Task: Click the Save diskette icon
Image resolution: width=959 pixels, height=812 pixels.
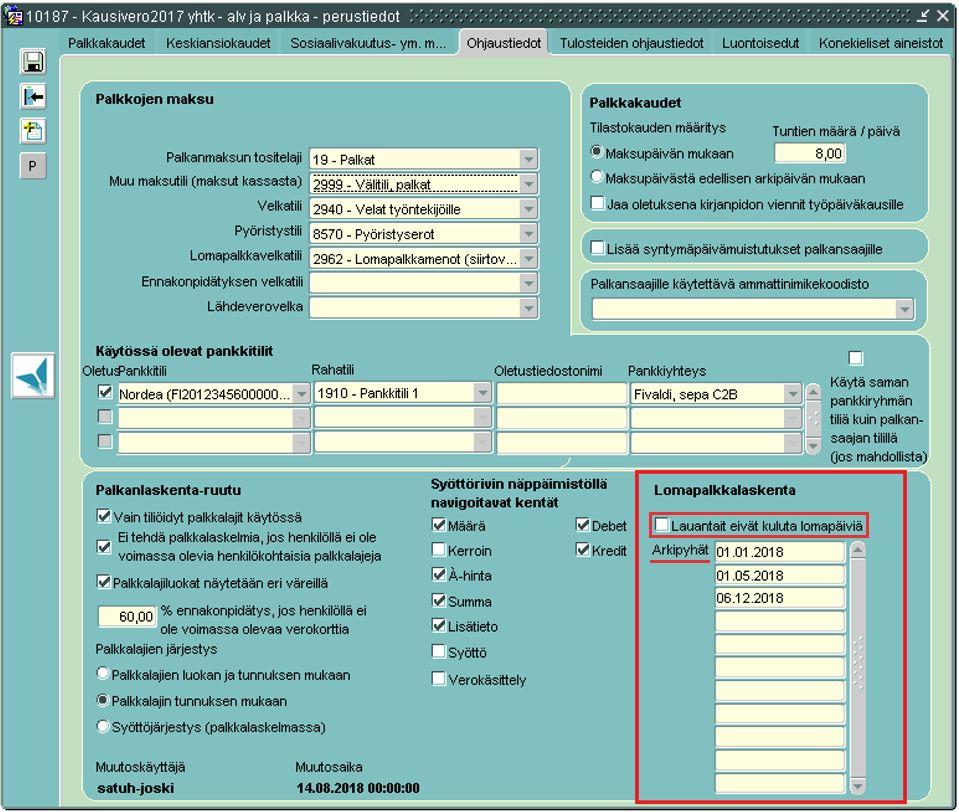Action: pyautogui.click(x=32, y=62)
